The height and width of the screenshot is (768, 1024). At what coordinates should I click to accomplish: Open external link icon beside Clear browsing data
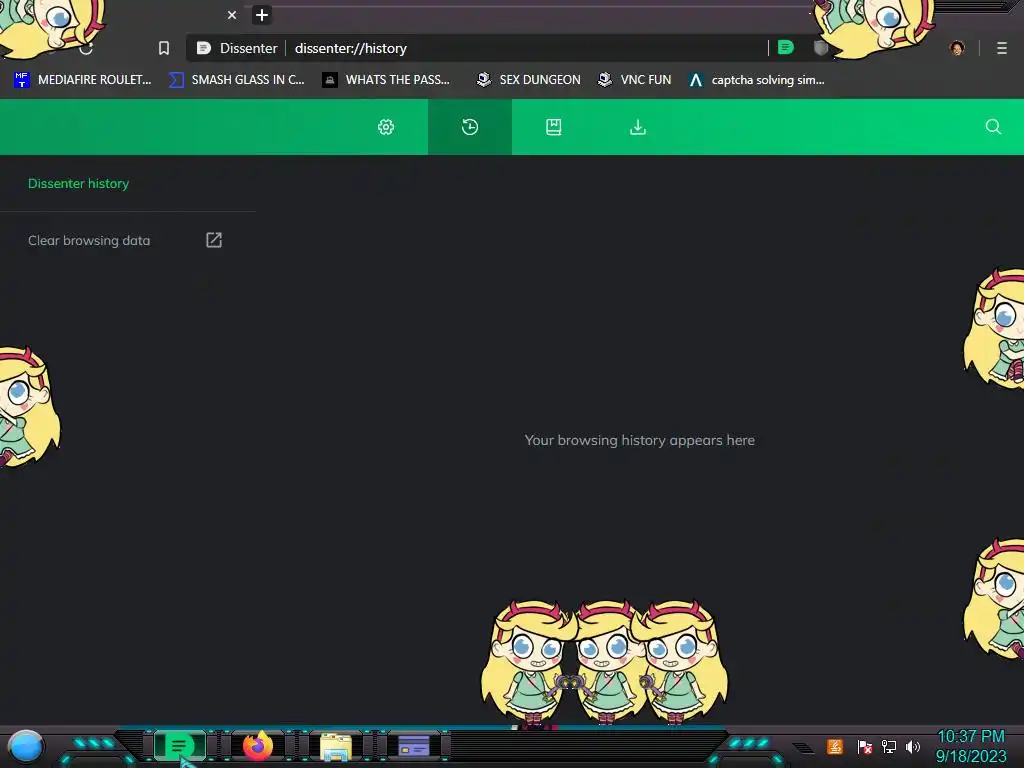click(x=214, y=240)
